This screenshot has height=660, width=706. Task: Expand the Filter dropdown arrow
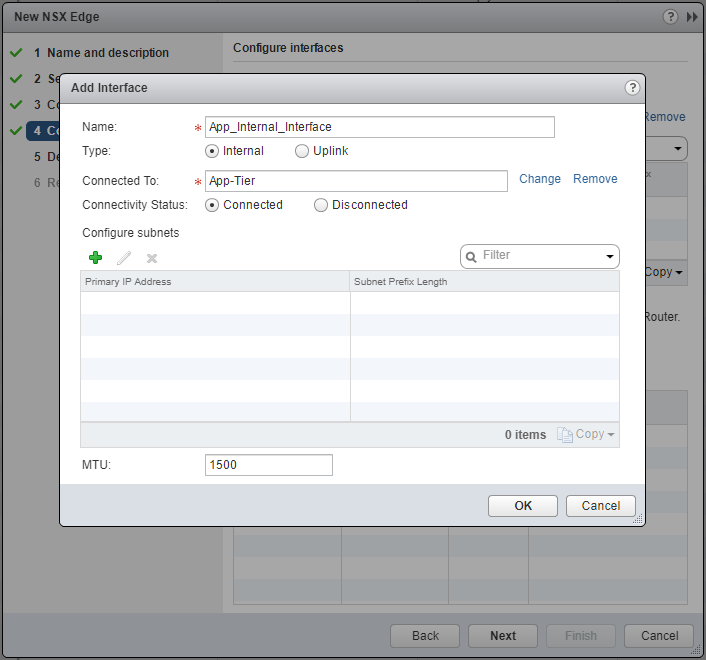[x=609, y=257]
